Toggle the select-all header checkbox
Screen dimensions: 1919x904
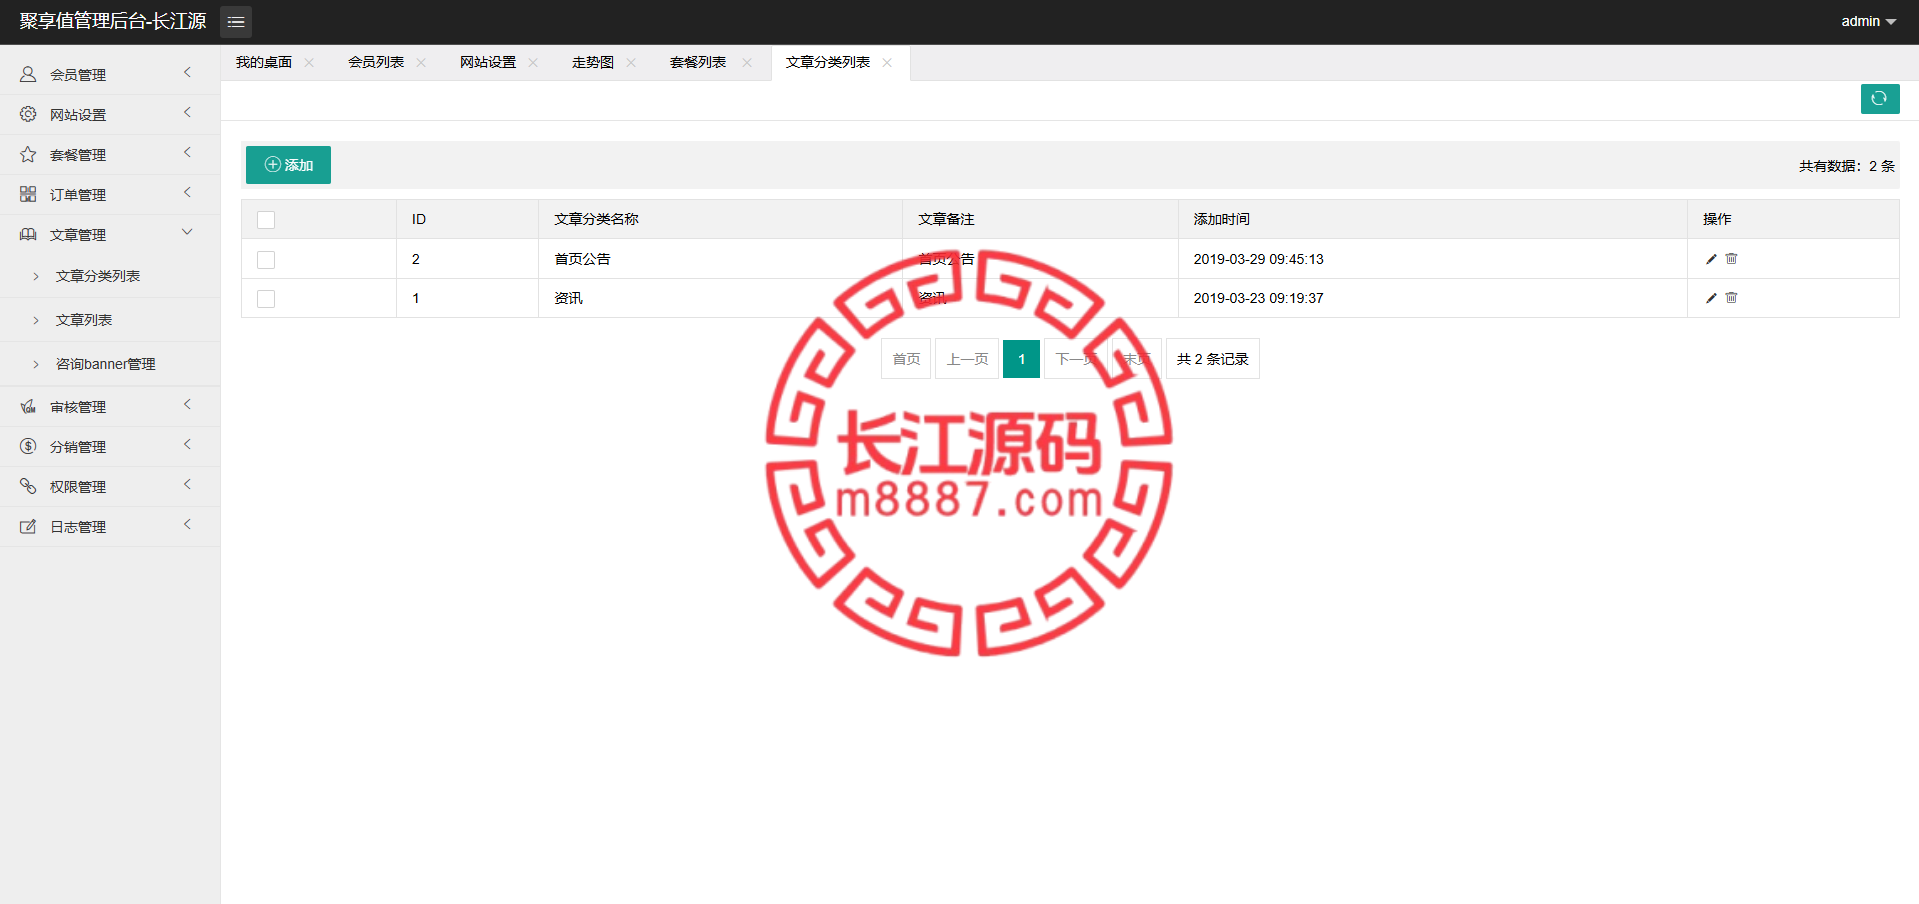pos(266,220)
